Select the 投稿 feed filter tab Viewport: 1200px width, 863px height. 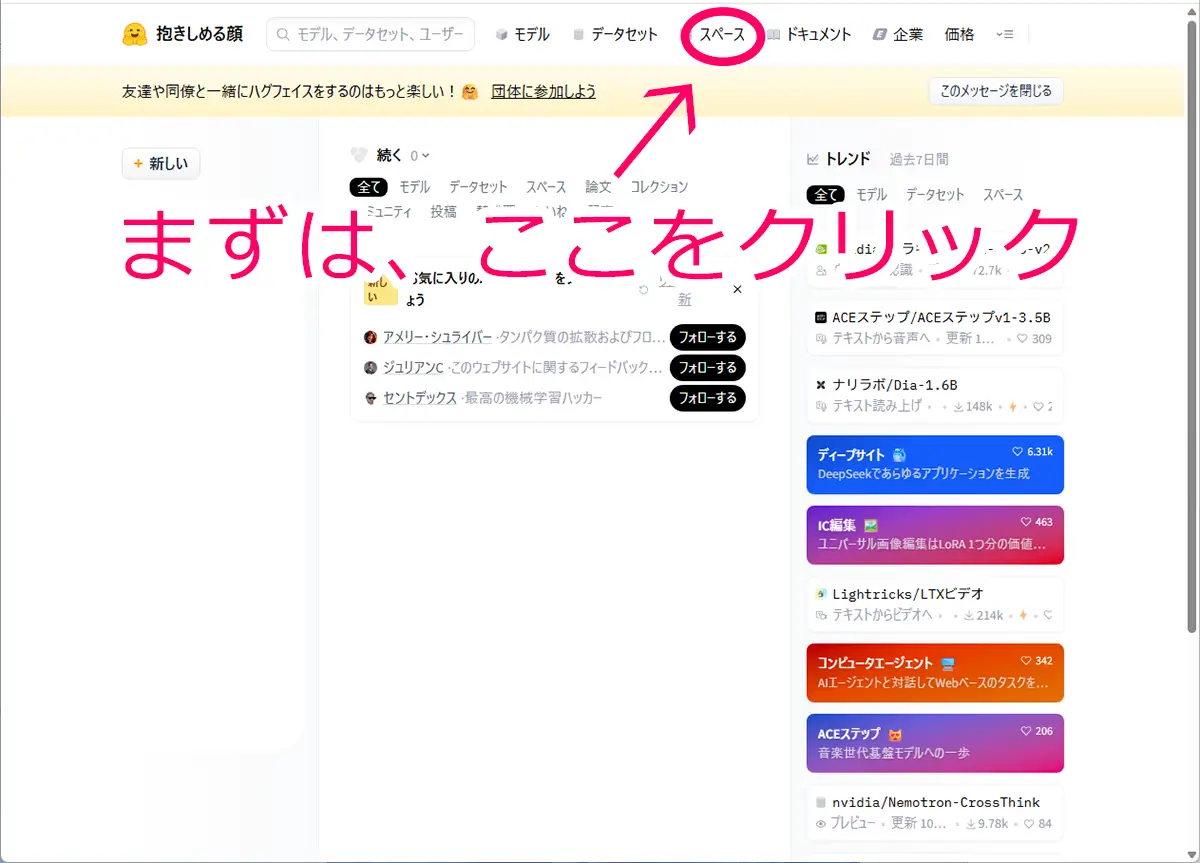pyautogui.click(x=444, y=212)
